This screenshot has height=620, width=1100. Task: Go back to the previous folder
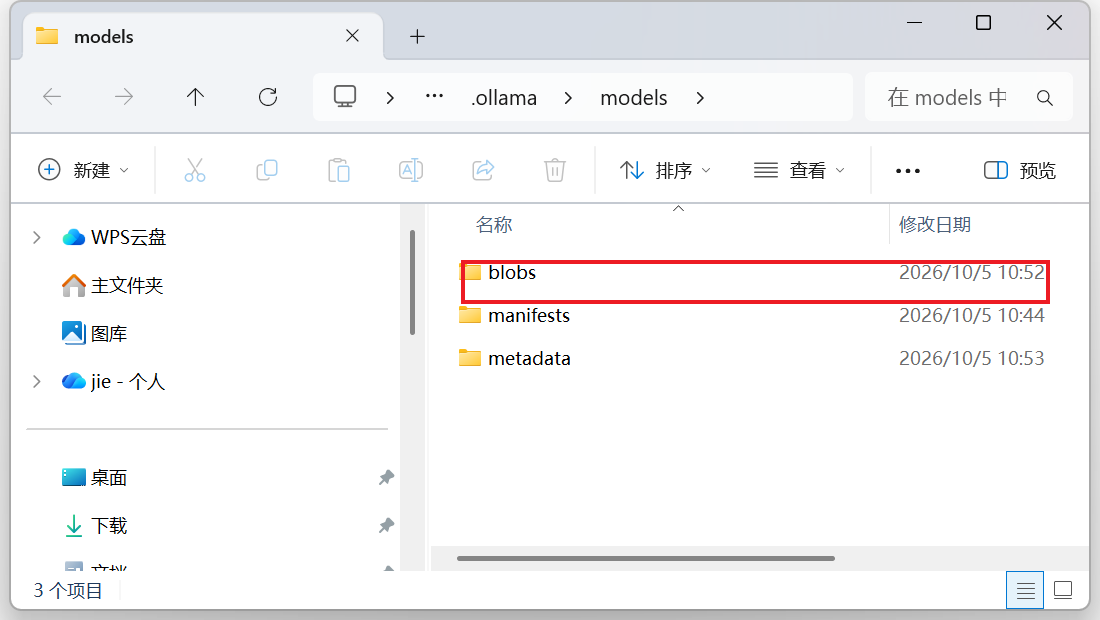click(53, 97)
